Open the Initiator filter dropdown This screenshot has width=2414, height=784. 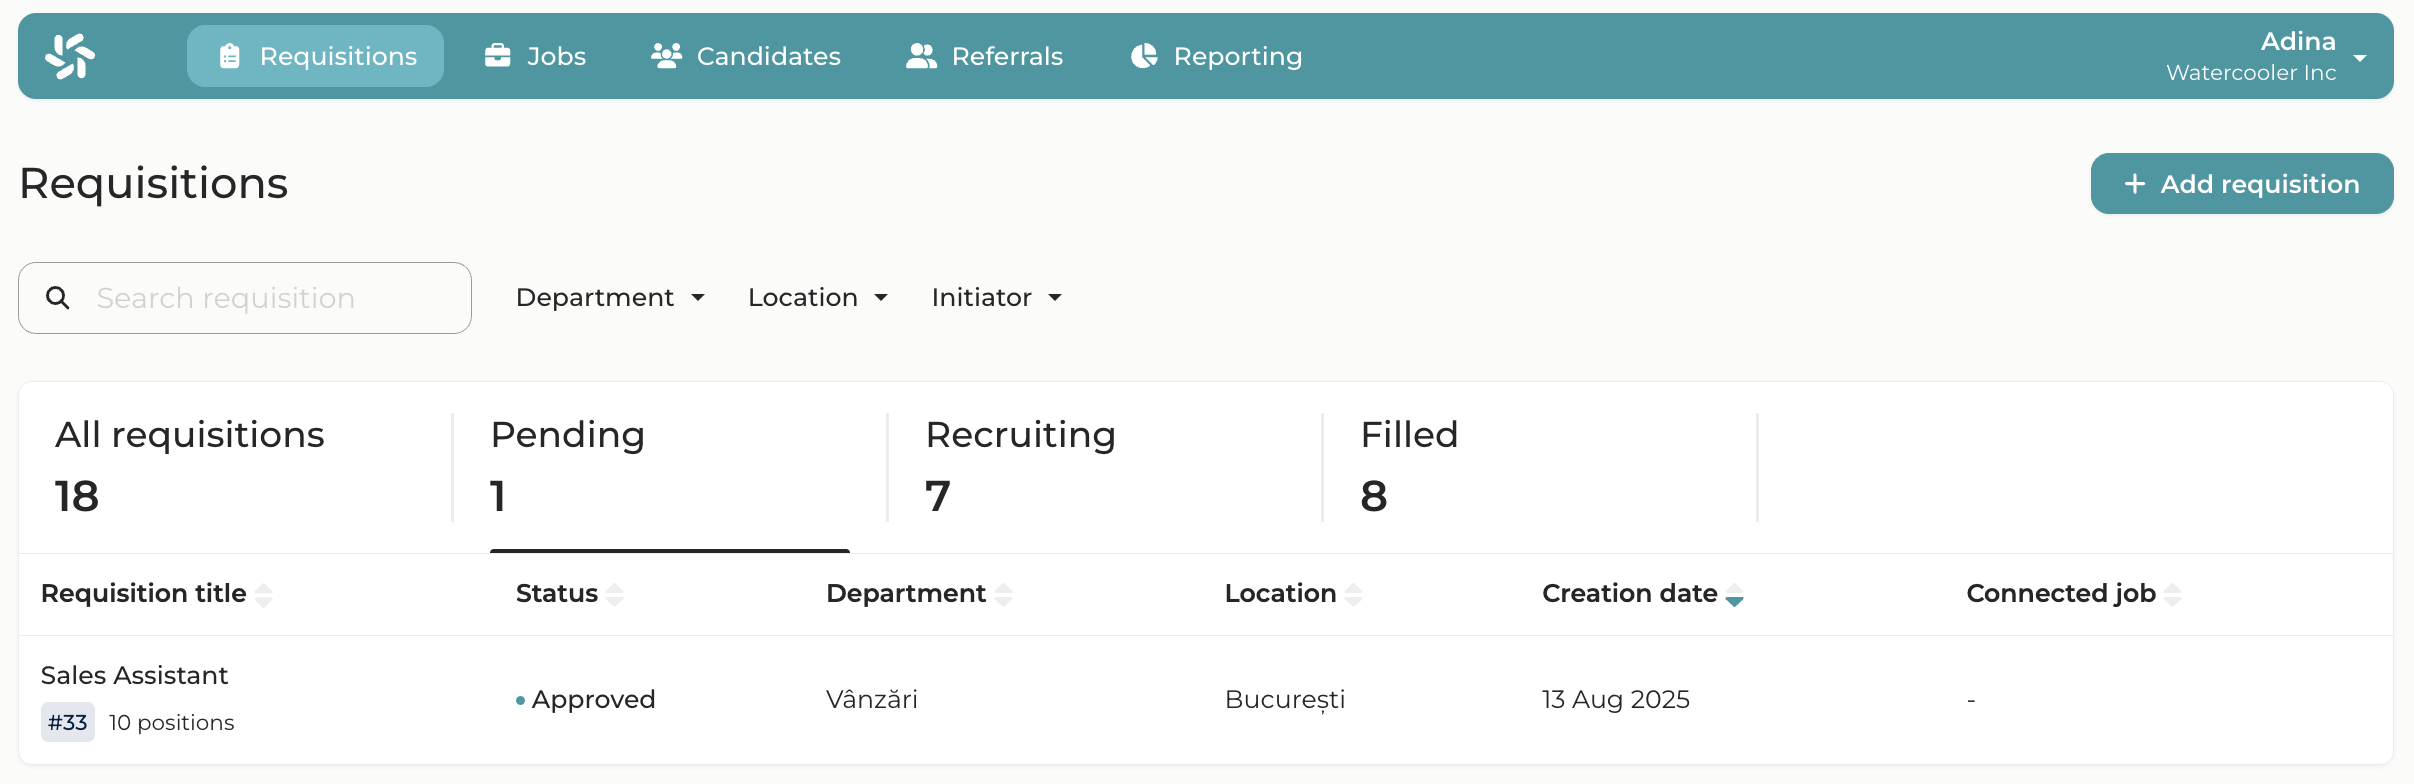click(x=996, y=298)
